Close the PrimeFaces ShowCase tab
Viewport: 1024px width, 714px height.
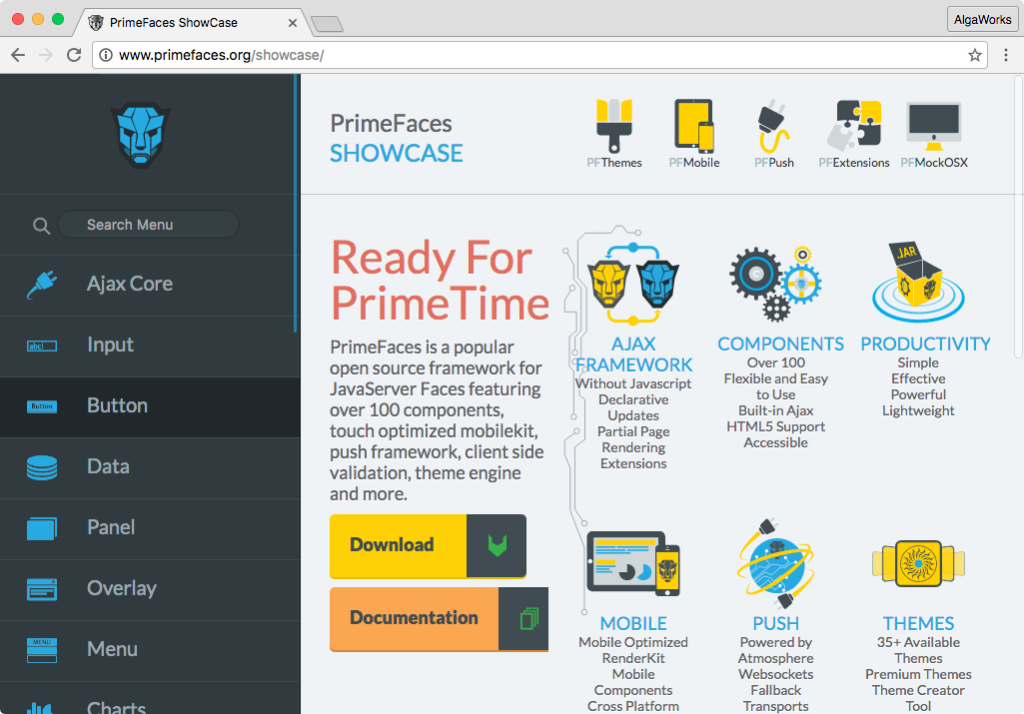click(x=293, y=23)
